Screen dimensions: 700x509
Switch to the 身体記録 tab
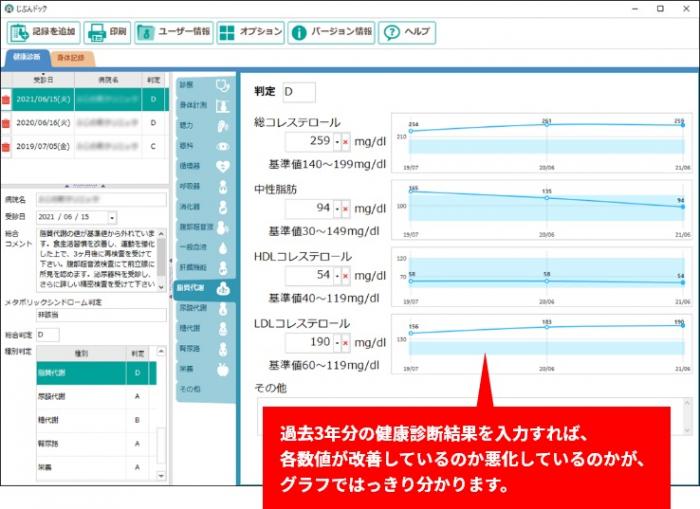pos(71,58)
